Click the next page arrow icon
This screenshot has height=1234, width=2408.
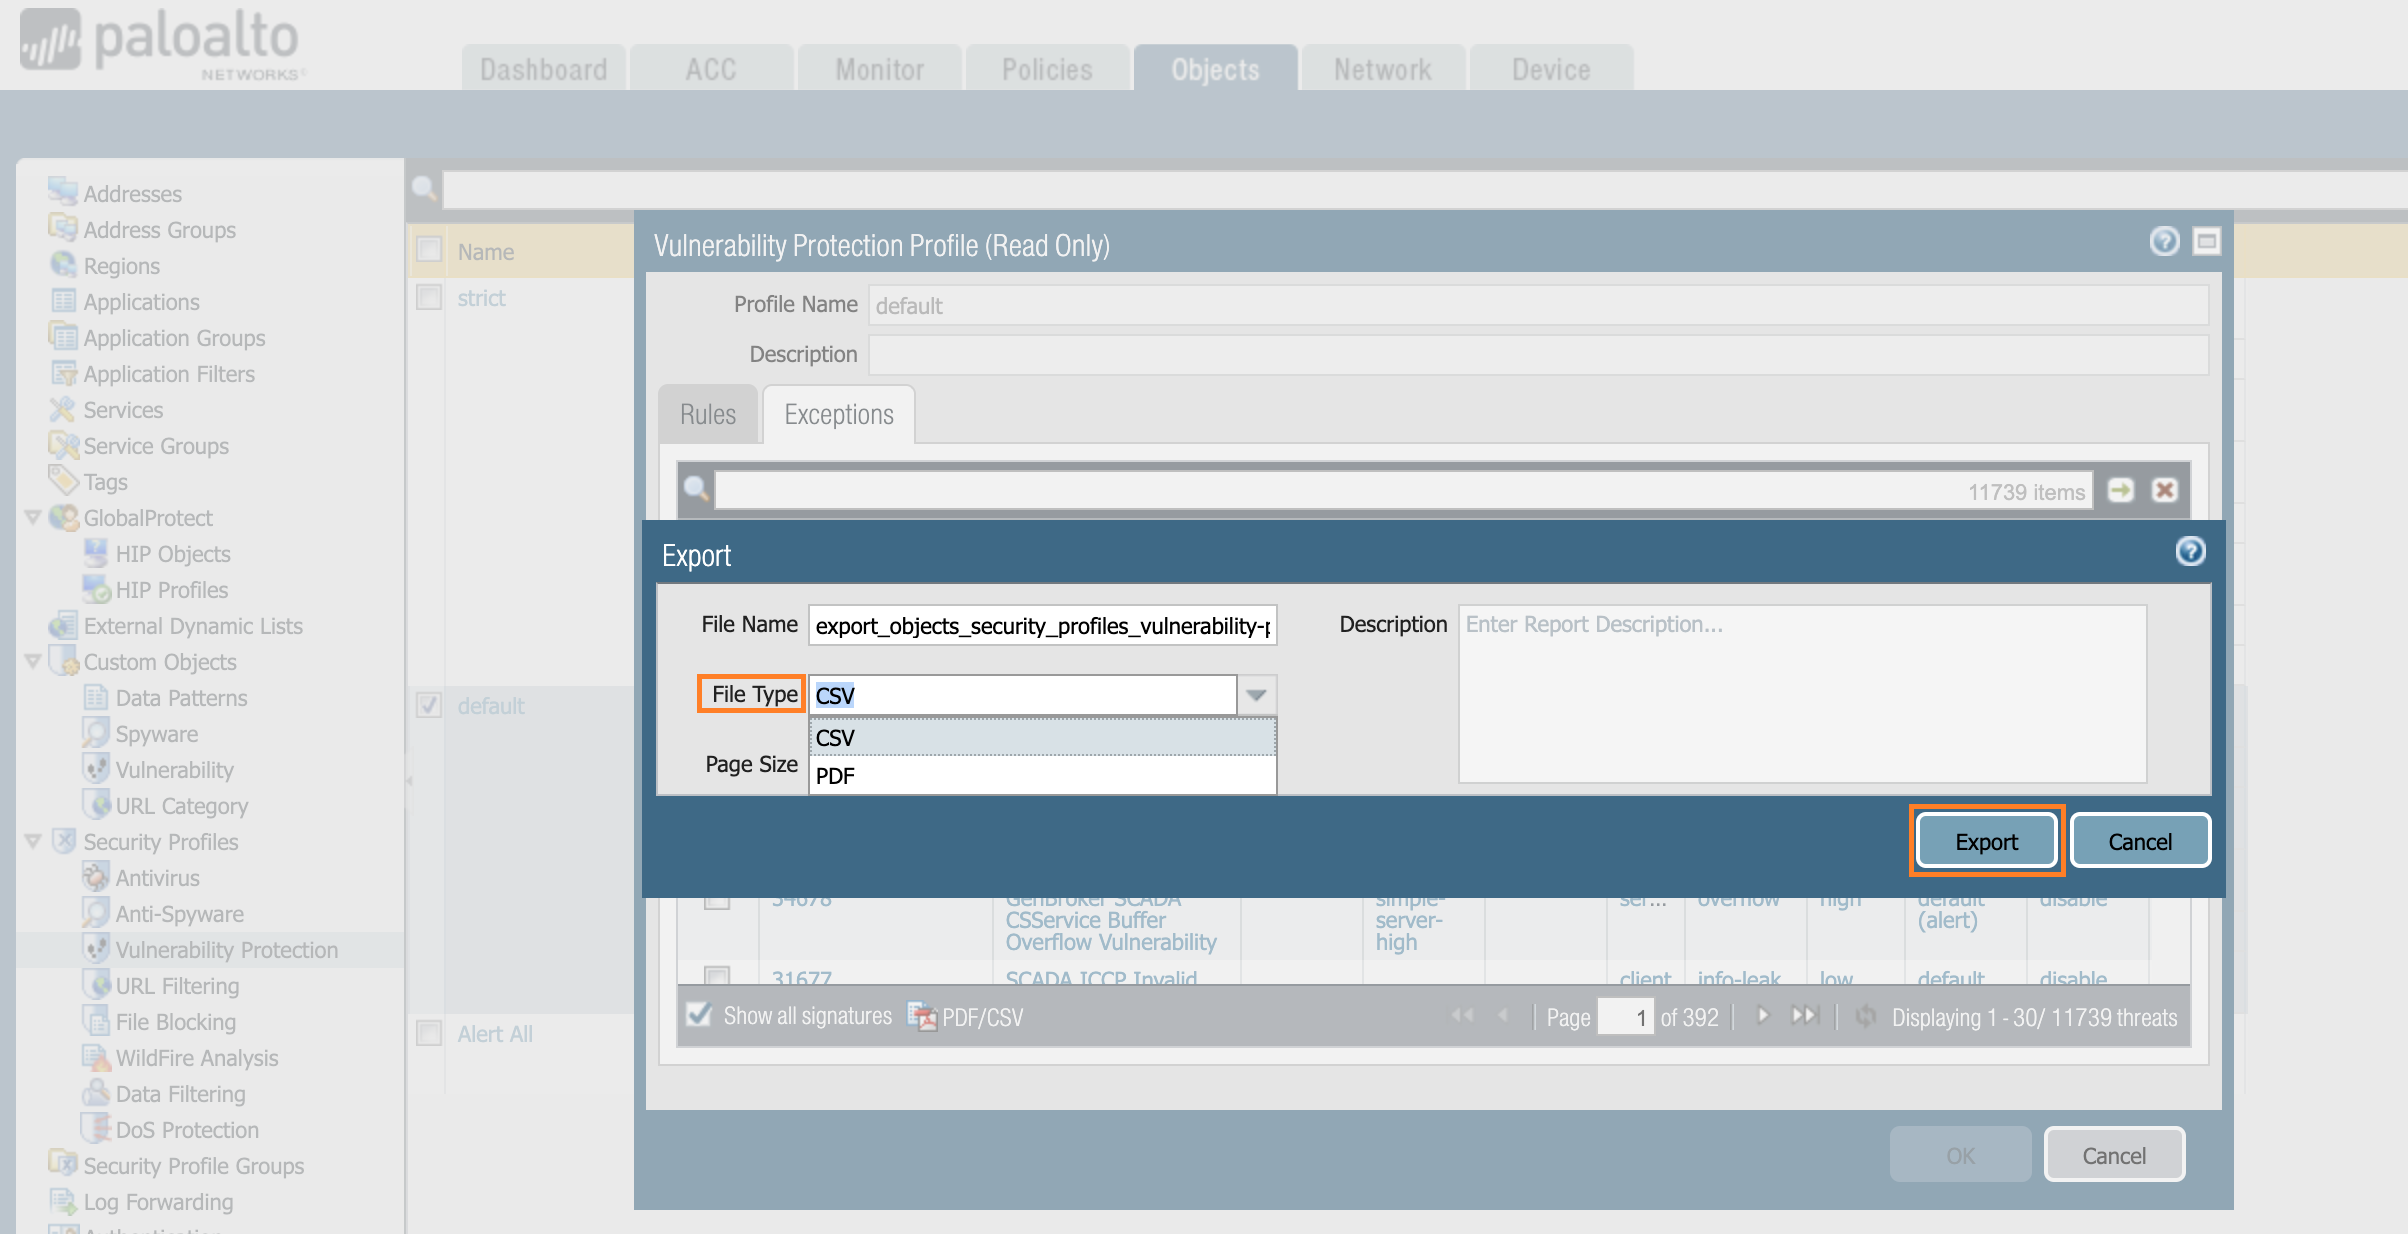coord(1762,1016)
